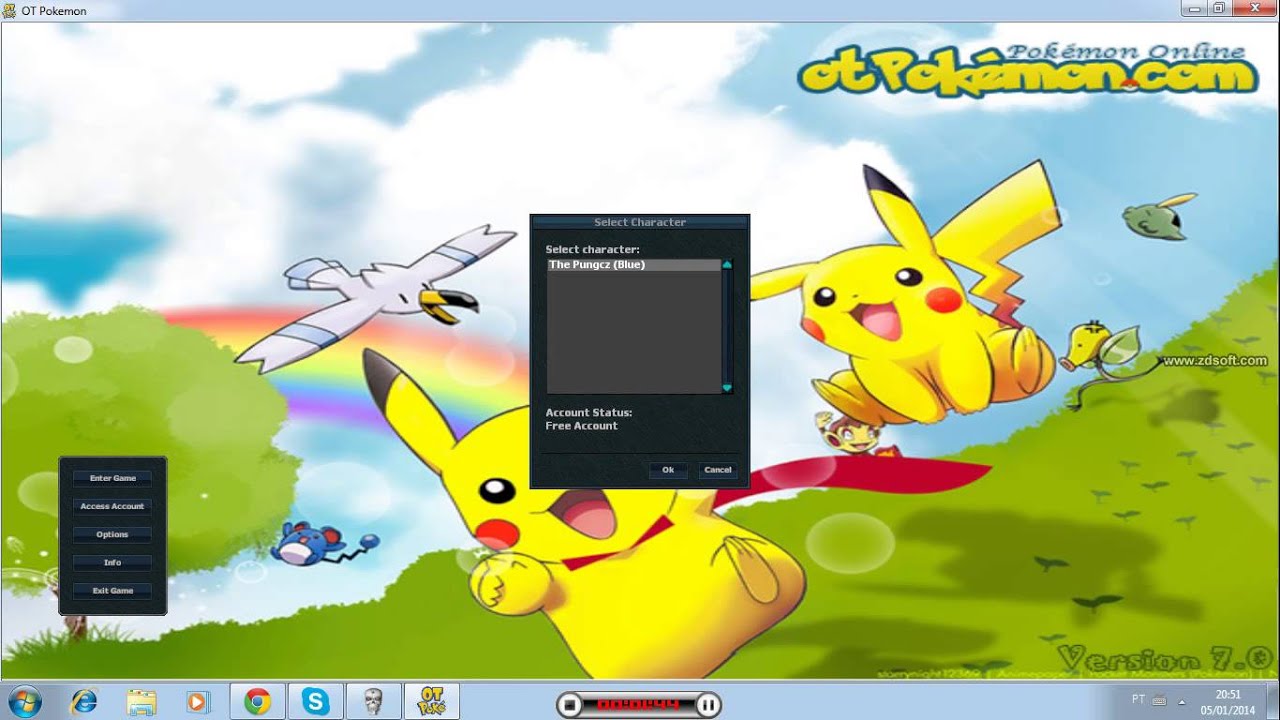Viewport: 1280px width, 720px height.
Task: Cancel the Select Character dialog
Action: [718, 470]
